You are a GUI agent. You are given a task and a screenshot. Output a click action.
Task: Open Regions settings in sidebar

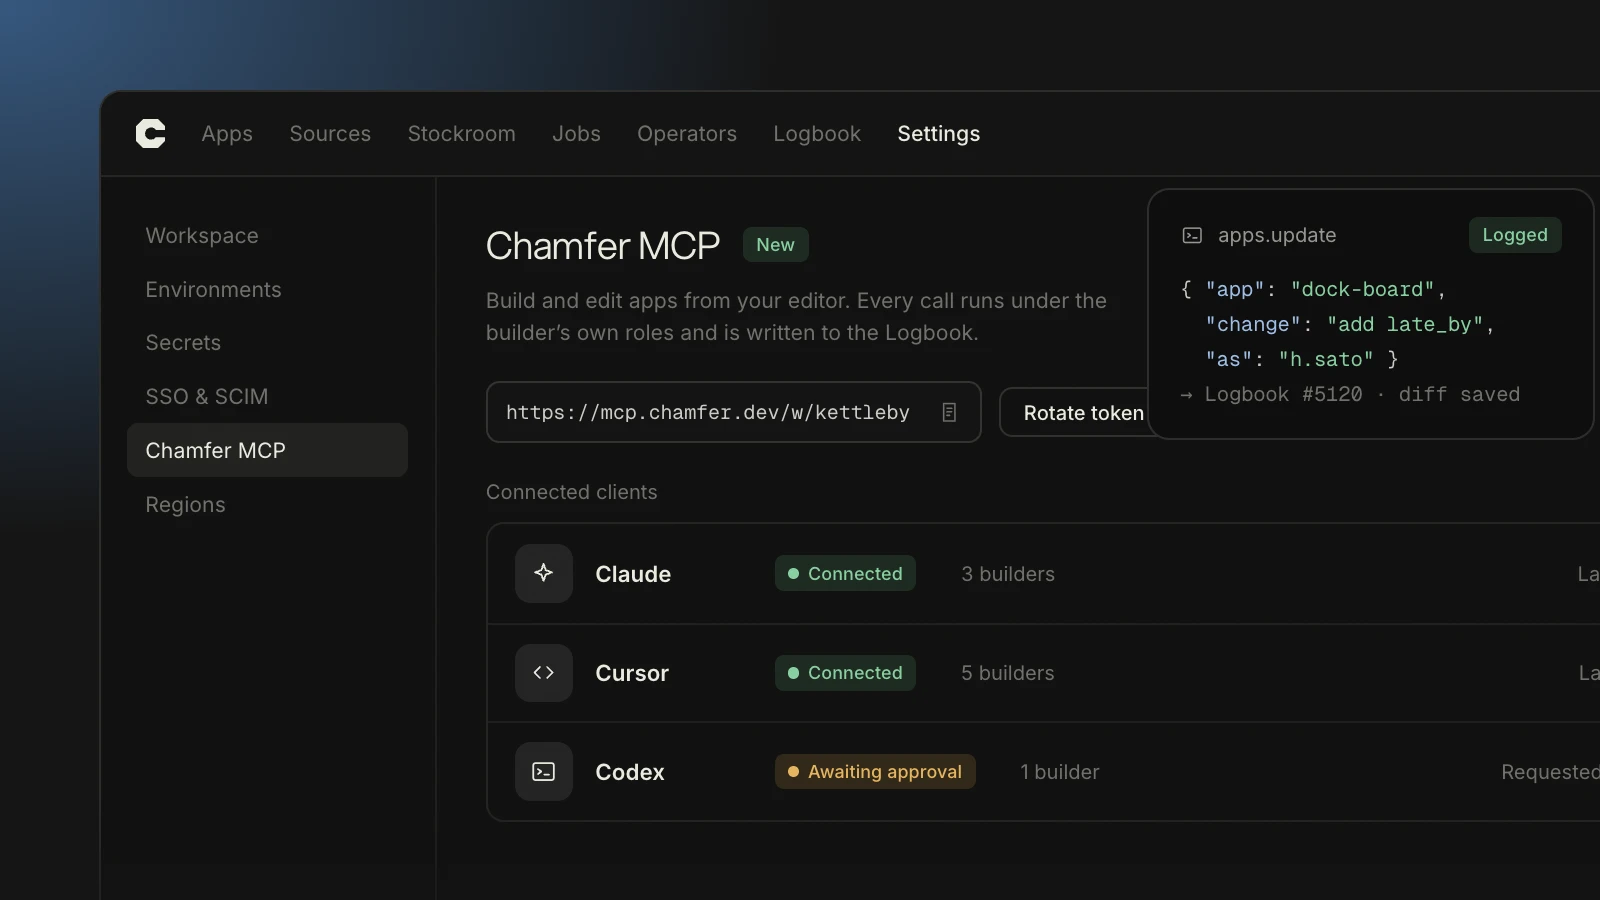185,505
